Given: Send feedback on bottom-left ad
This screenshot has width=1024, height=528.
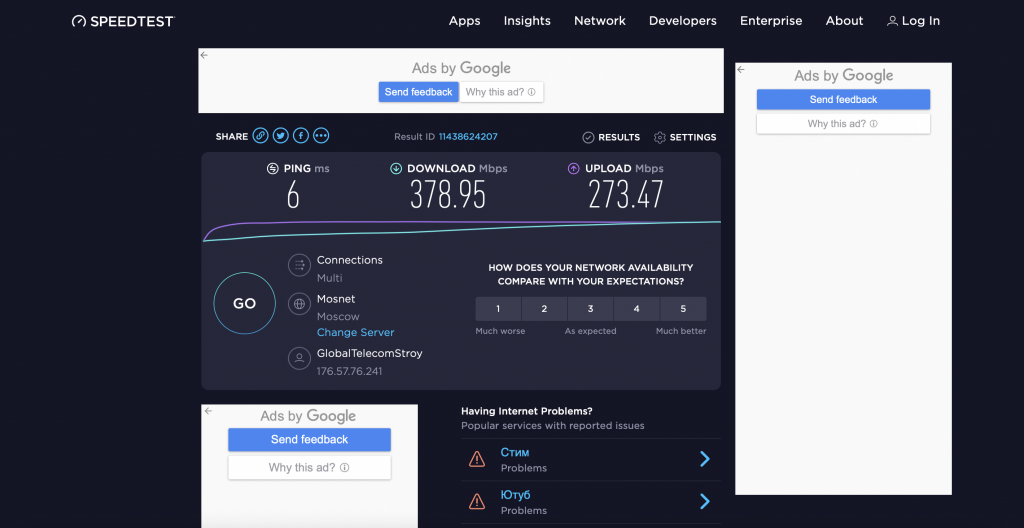Looking at the screenshot, I should click(x=310, y=440).
